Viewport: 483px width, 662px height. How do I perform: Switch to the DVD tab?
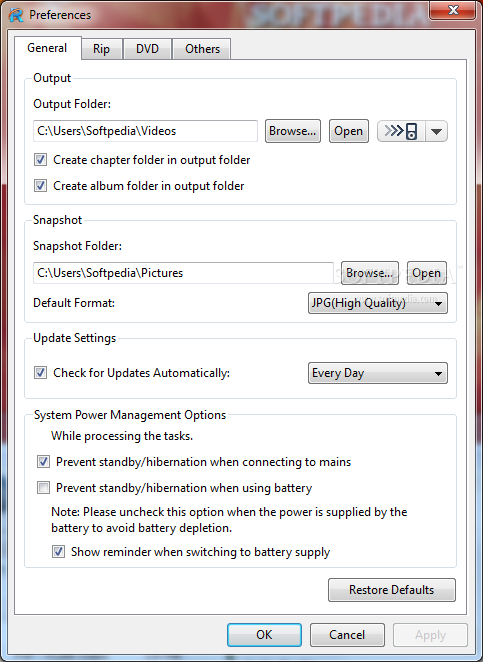click(x=147, y=49)
